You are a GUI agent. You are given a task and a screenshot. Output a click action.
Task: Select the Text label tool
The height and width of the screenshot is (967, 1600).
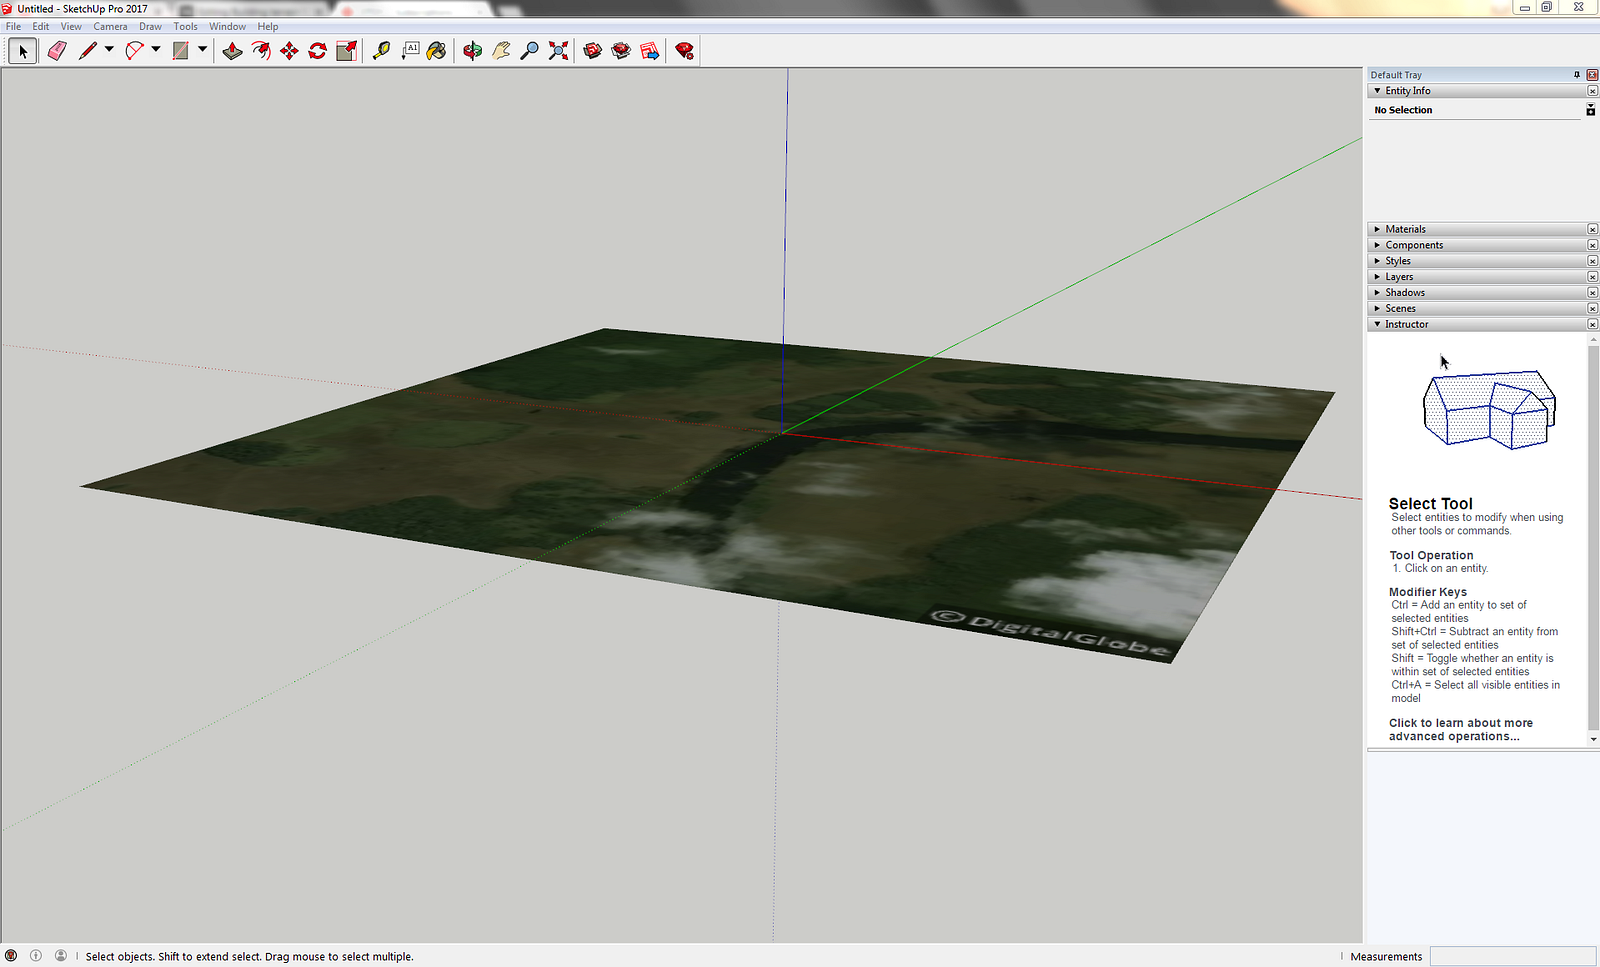pos(410,51)
